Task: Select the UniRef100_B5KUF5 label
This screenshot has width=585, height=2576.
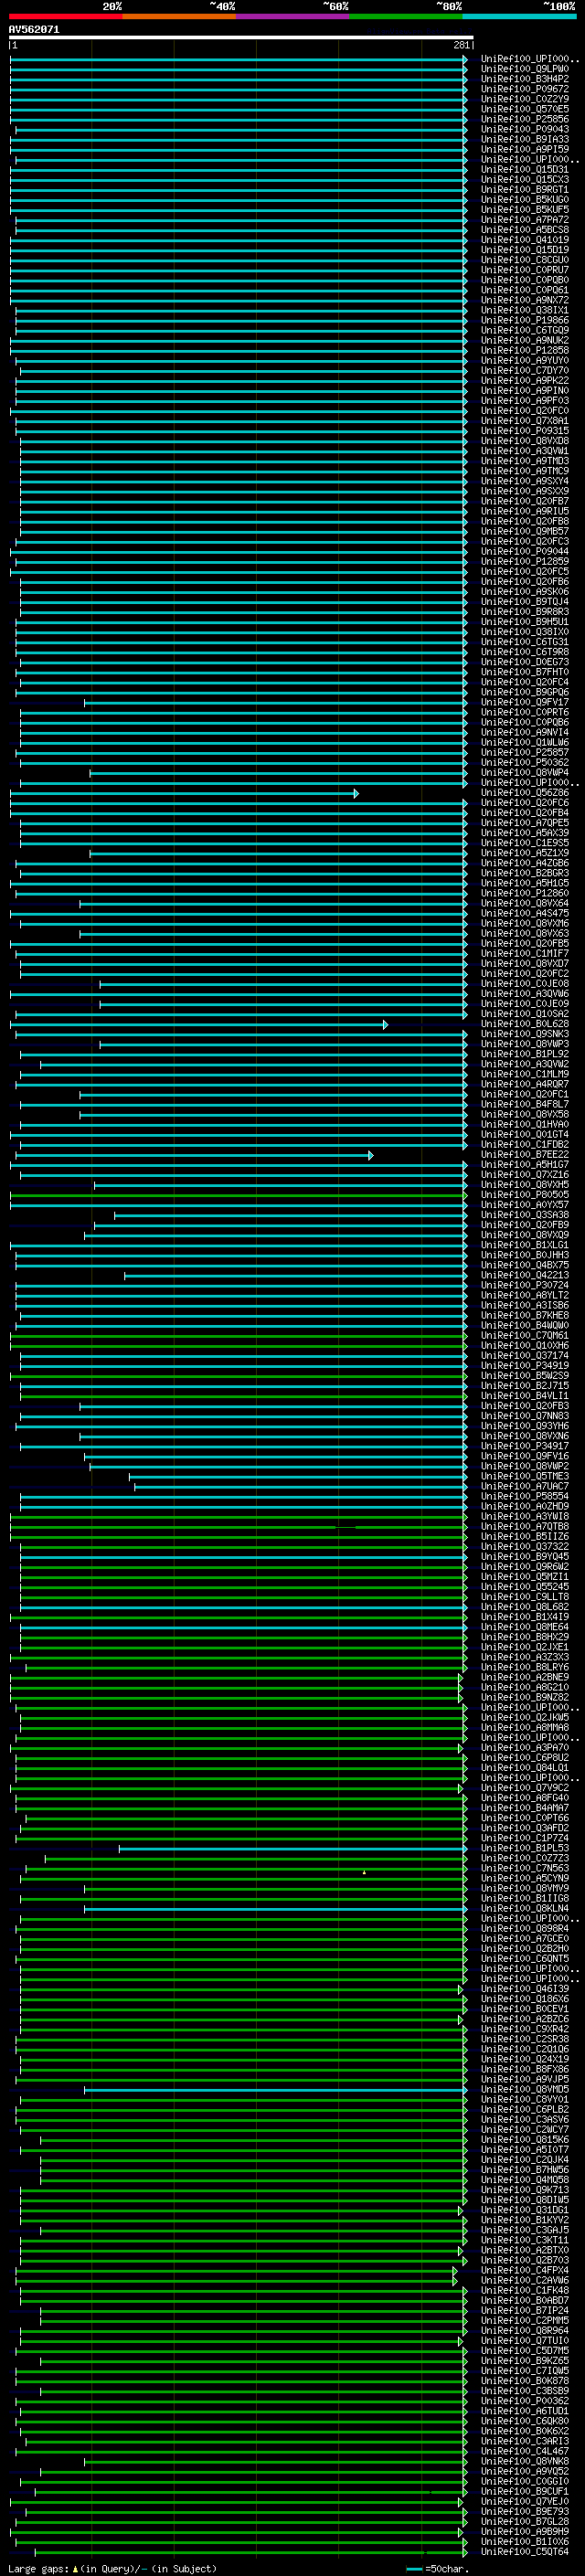Action: [525, 210]
